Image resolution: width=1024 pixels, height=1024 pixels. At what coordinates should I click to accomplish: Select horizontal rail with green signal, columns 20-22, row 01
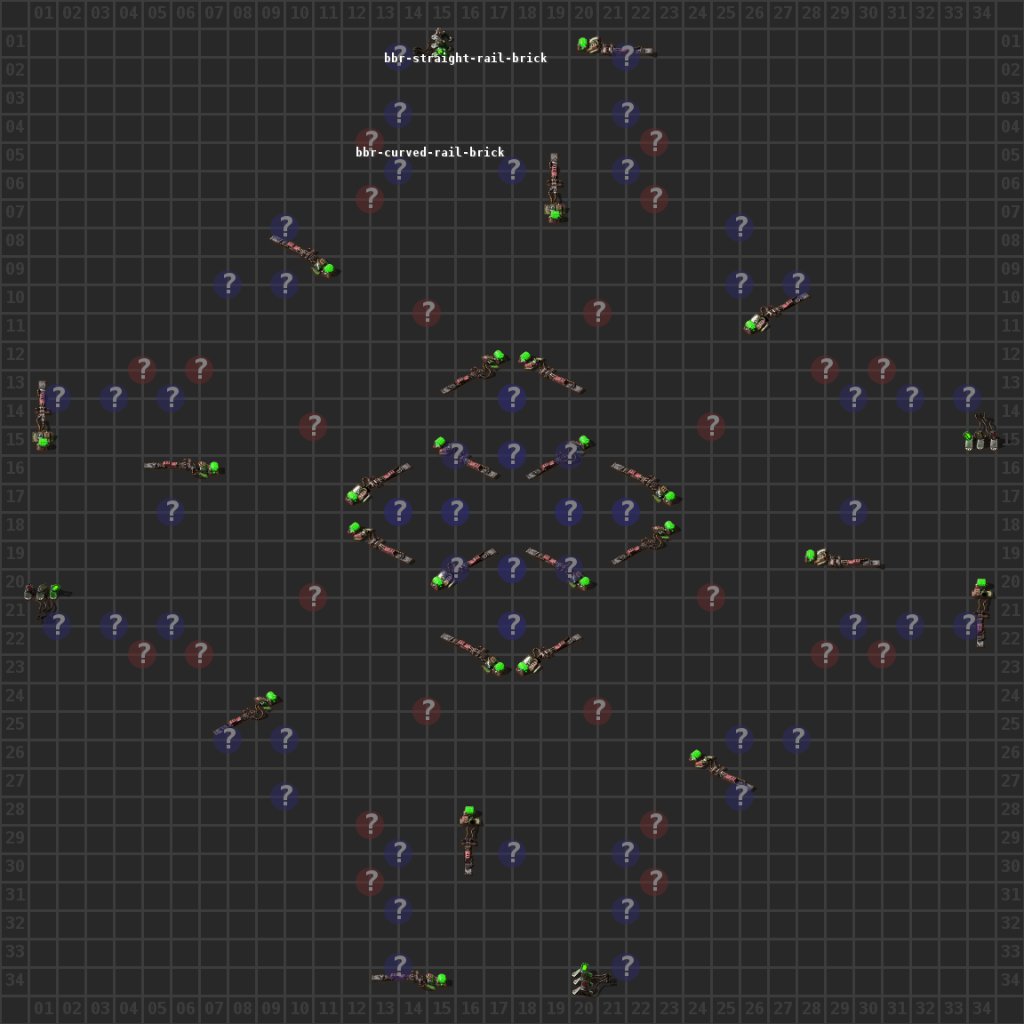(x=616, y=46)
